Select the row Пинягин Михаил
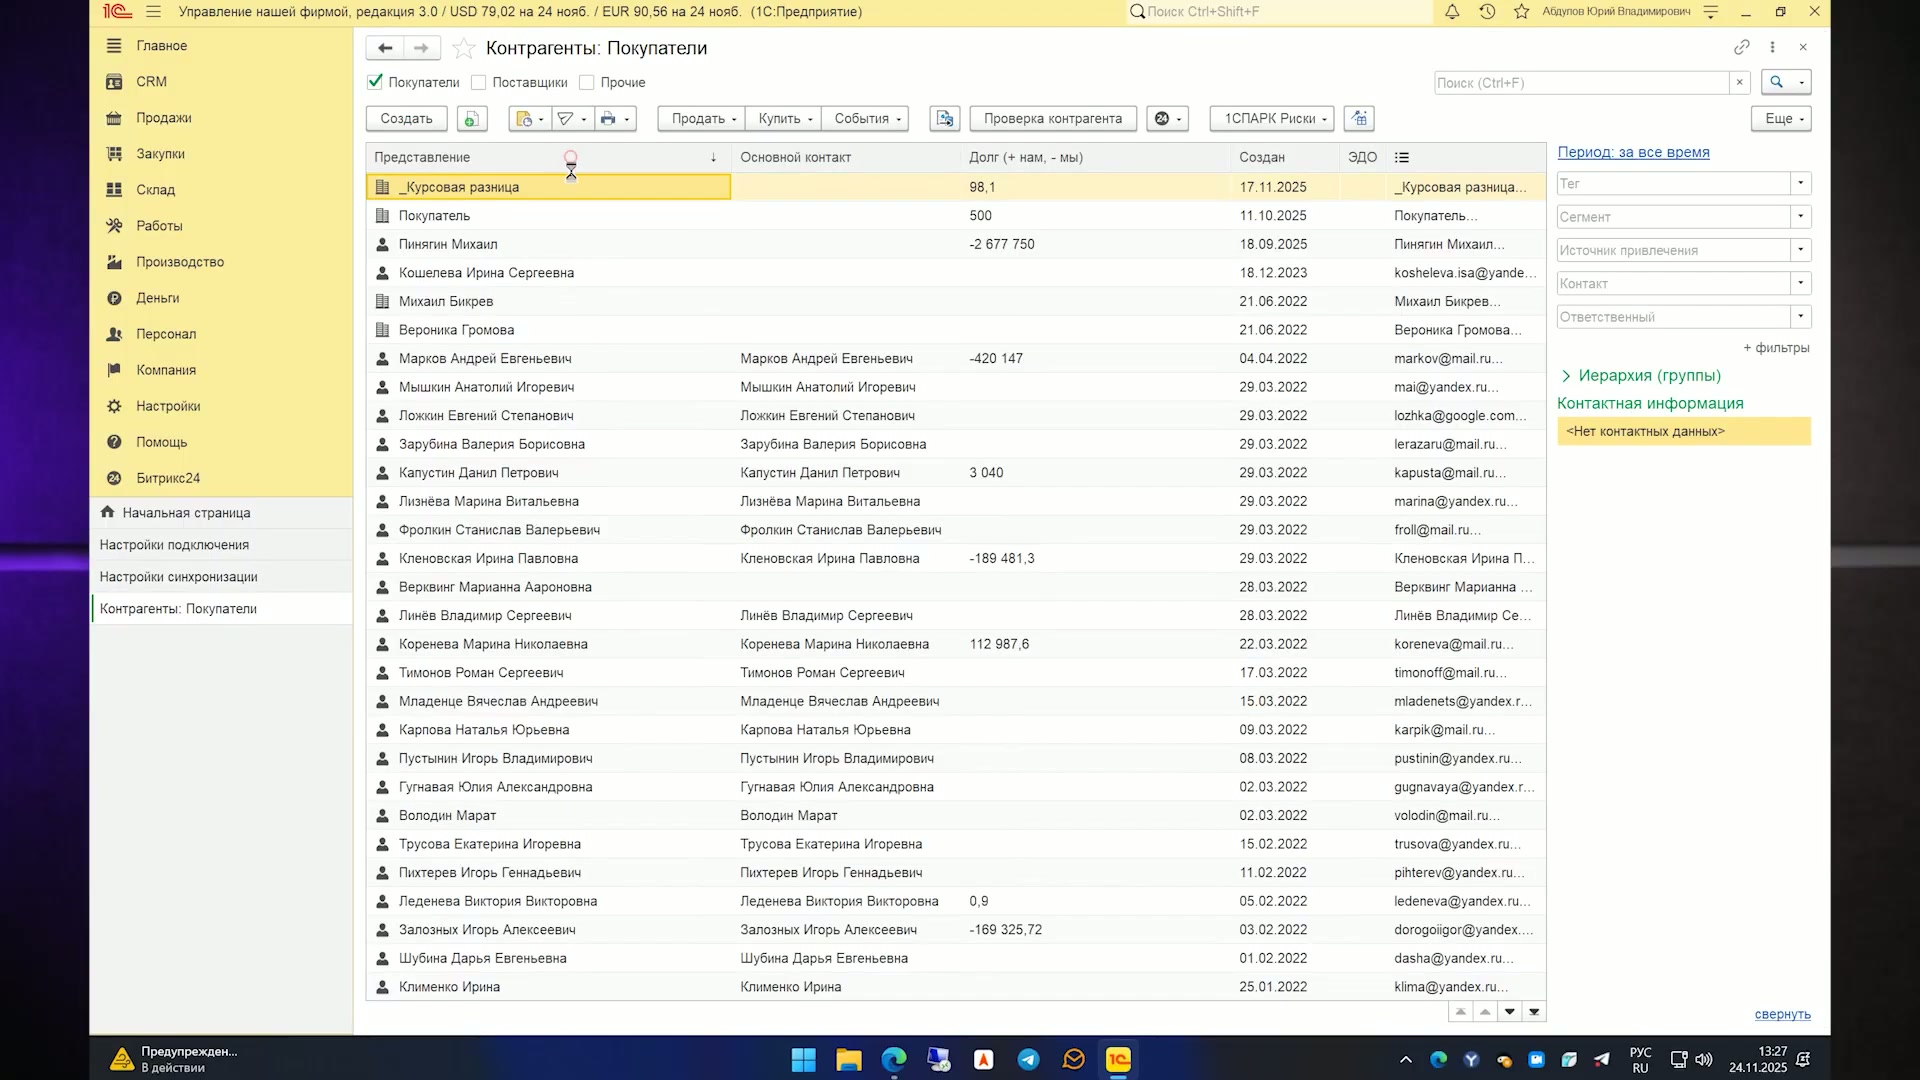Screen dimensions: 1920x1080 click(x=955, y=245)
